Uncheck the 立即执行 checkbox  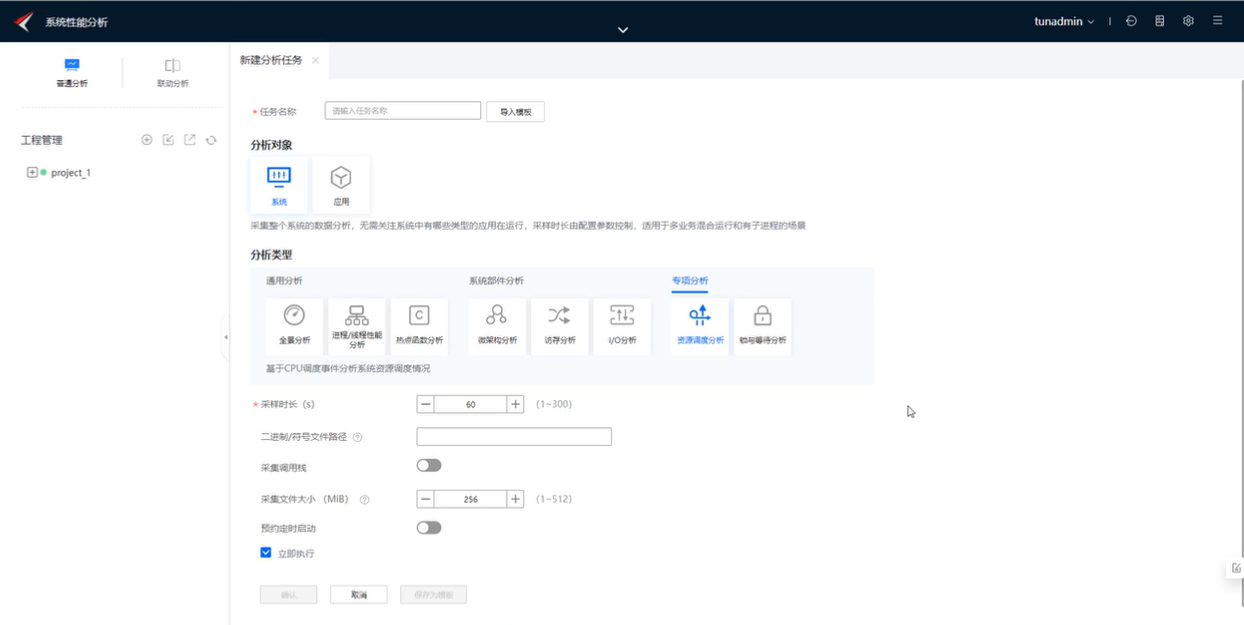[266, 552]
